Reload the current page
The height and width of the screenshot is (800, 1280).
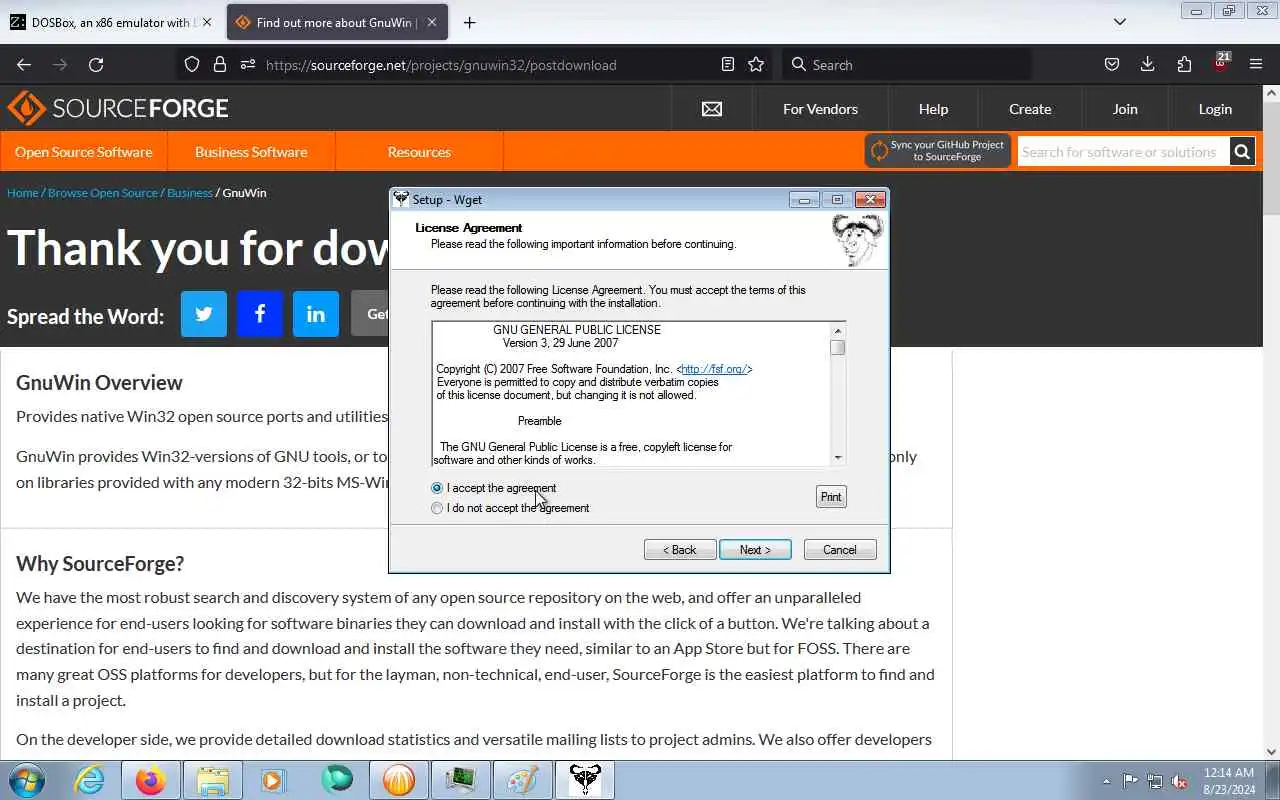pyautogui.click(x=96, y=64)
